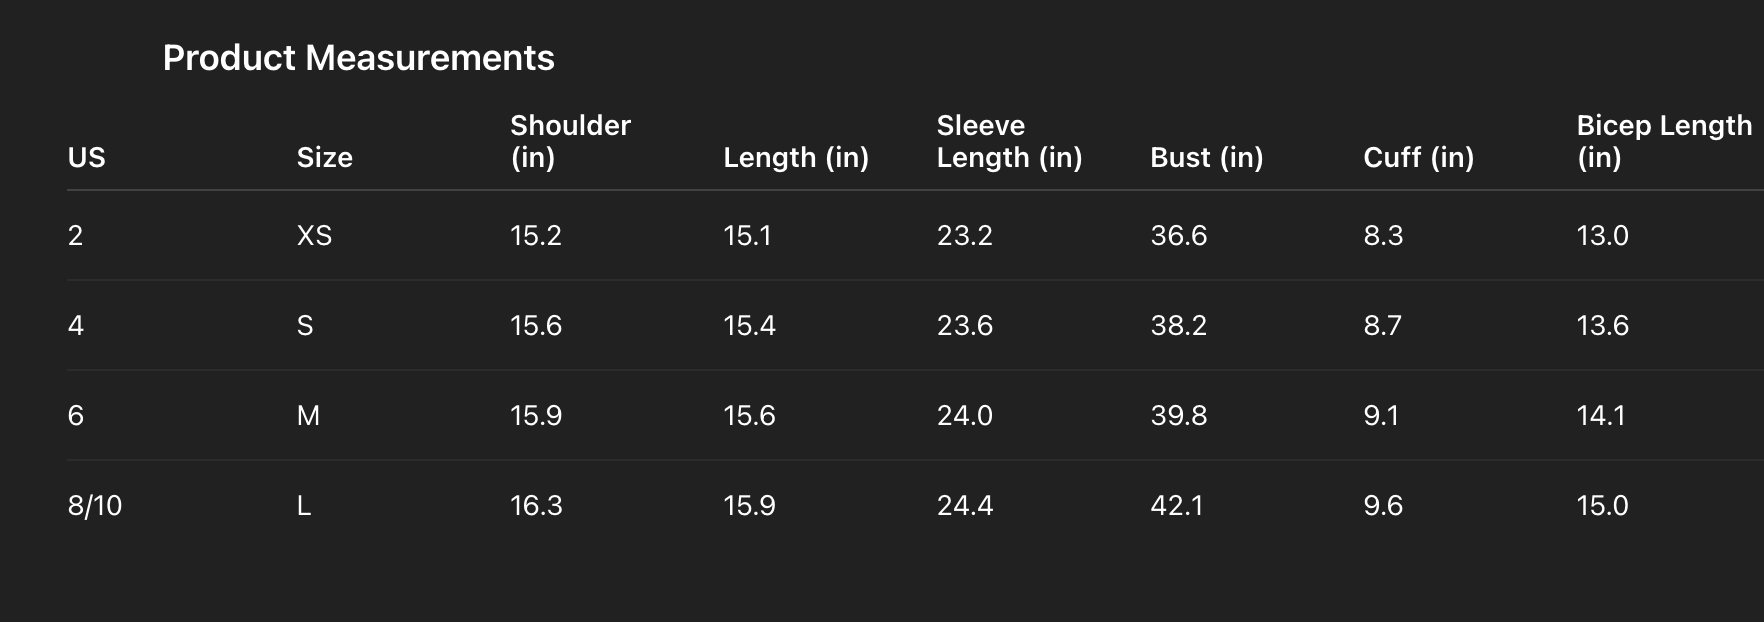Click the Size column header
The image size is (1764, 622).
[x=324, y=157]
